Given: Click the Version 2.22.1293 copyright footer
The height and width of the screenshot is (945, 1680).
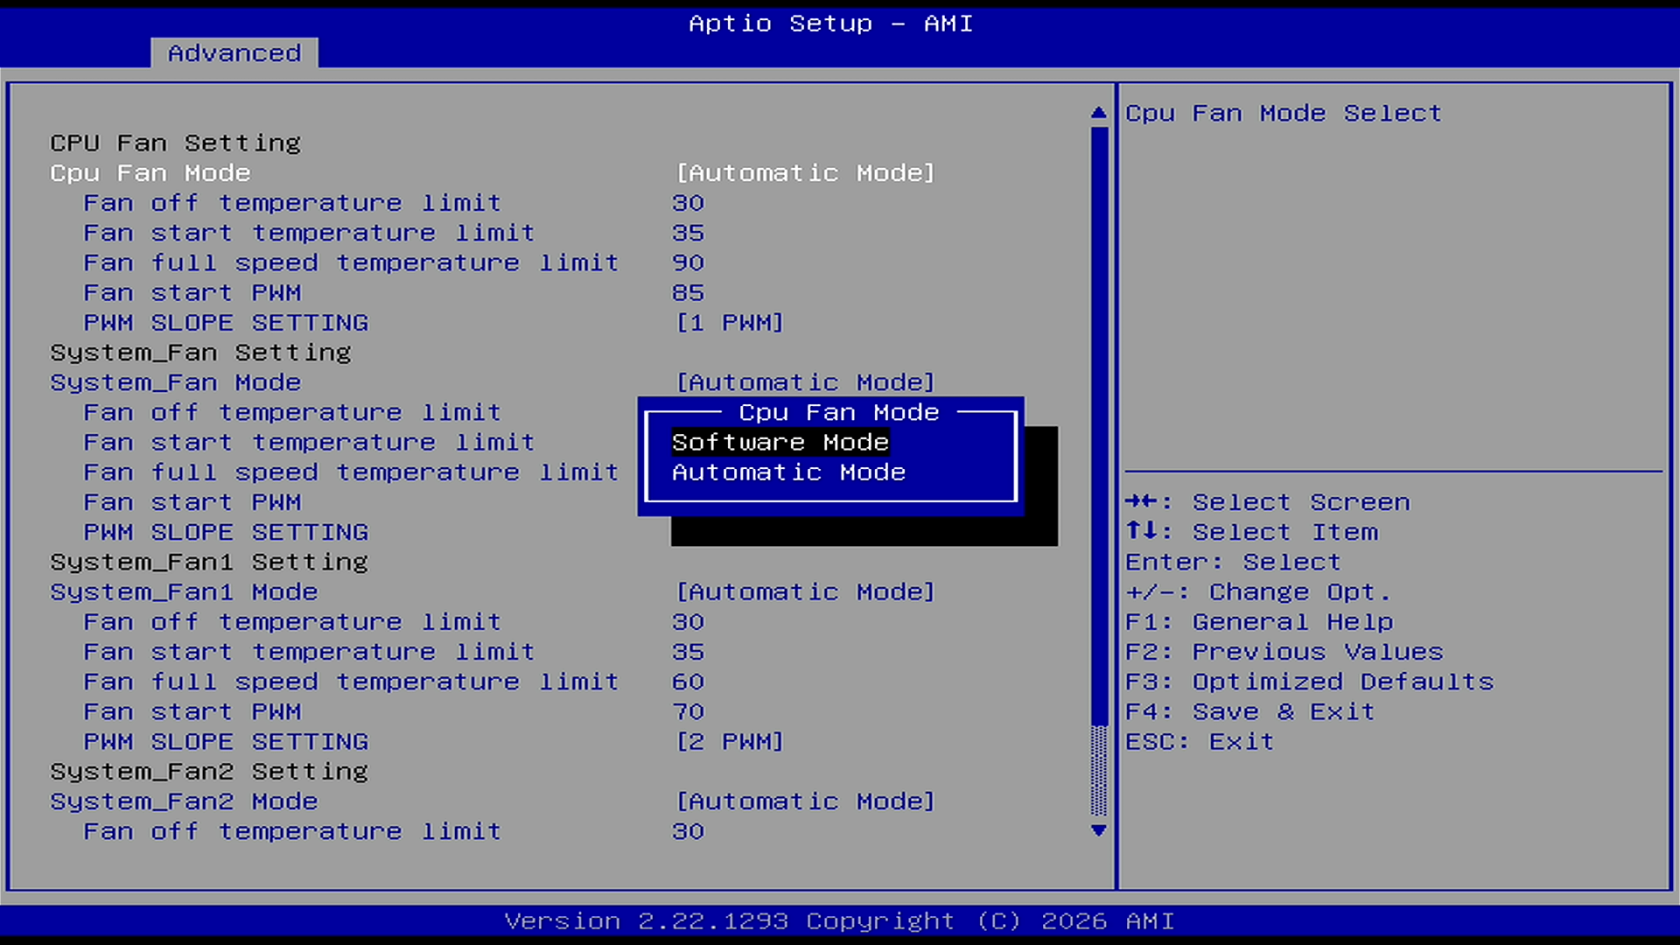Looking at the screenshot, I should pyautogui.click(x=839, y=921).
